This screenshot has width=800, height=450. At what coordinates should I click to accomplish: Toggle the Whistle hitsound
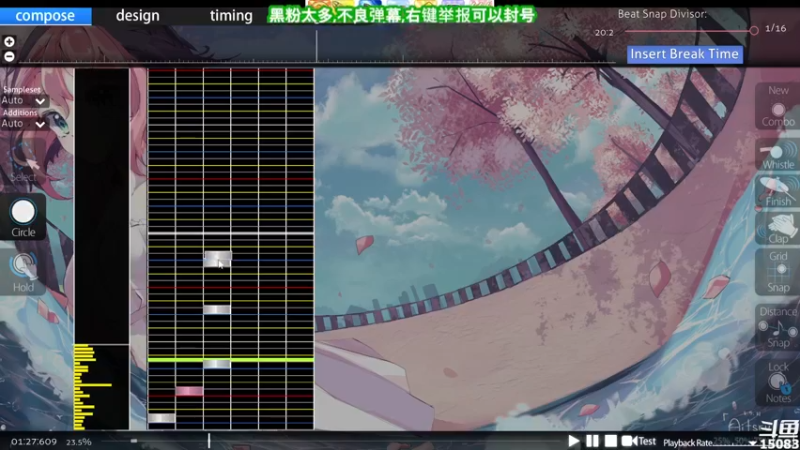[x=778, y=155]
